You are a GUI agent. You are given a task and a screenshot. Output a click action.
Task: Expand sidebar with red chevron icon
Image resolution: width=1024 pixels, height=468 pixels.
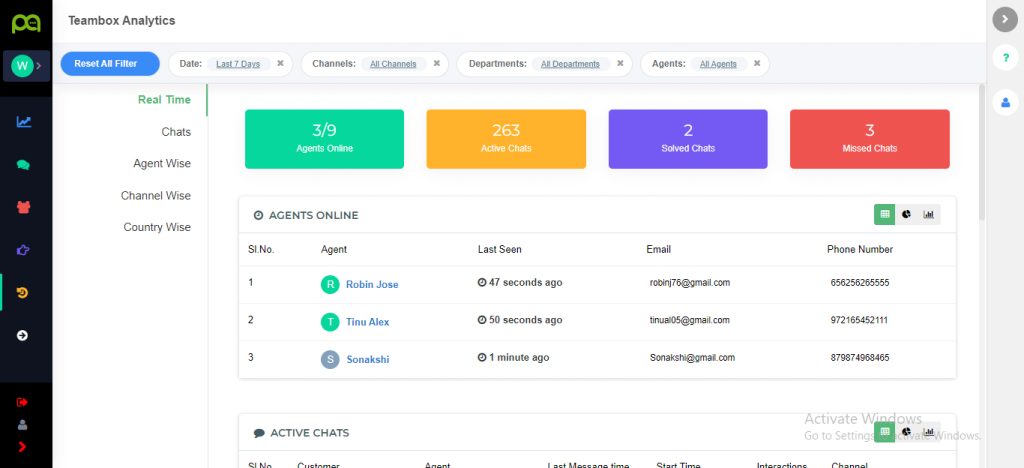22,447
